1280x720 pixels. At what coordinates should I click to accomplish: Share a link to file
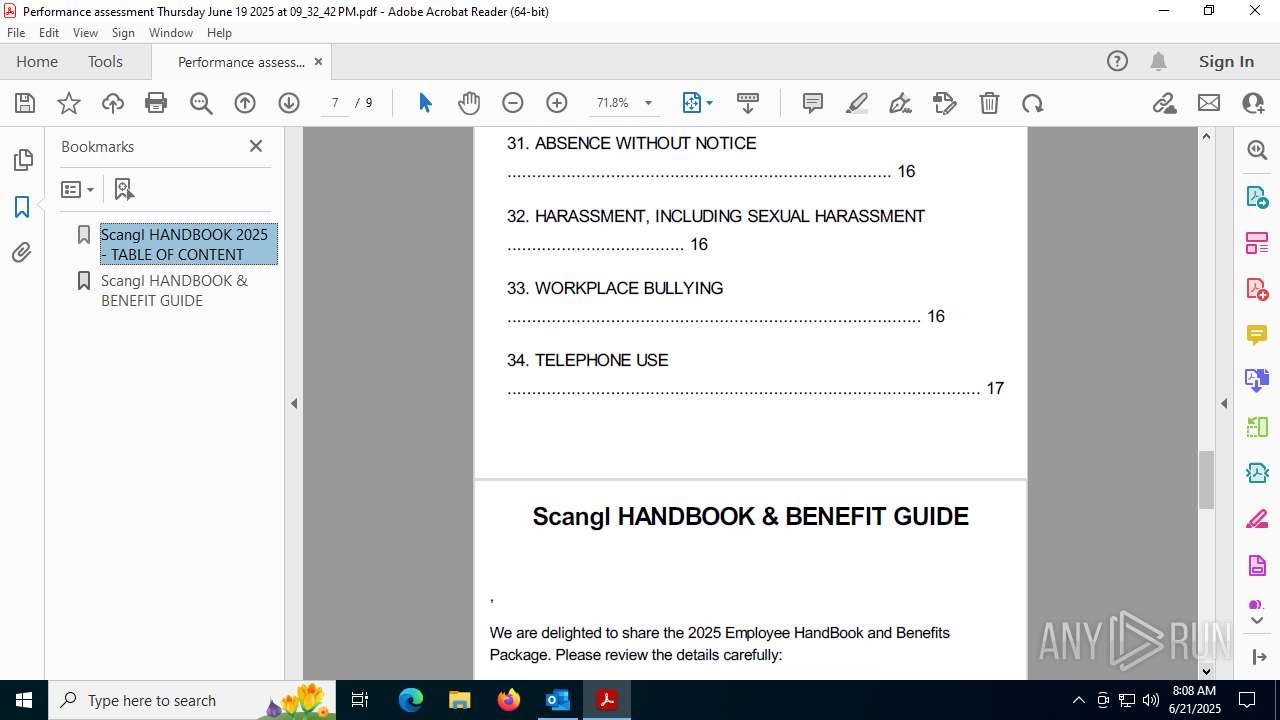pyautogui.click(x=1164, y=103)
